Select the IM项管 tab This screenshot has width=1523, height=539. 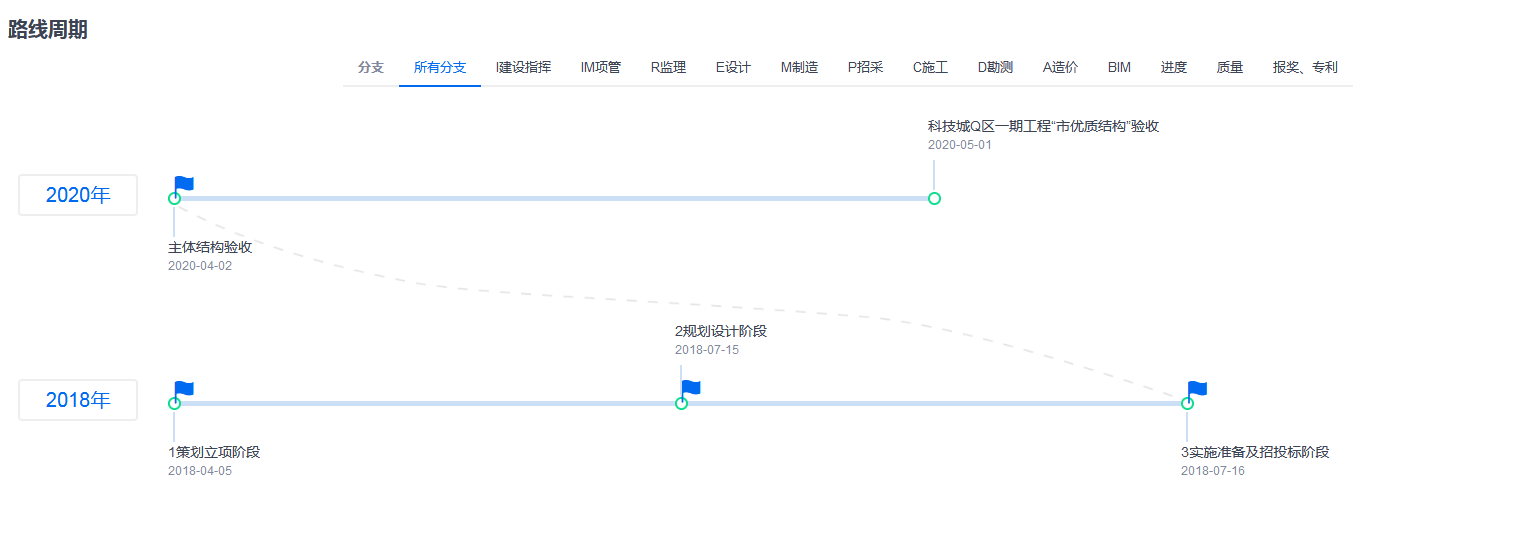click(600, 67)
